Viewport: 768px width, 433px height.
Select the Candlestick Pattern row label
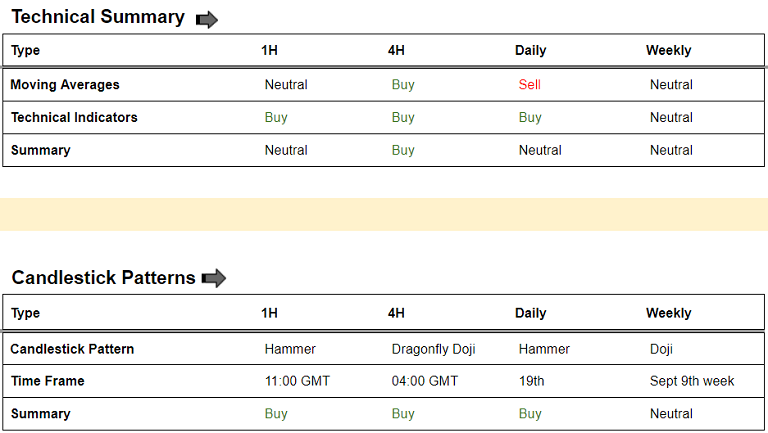click(x=72, y=349)
